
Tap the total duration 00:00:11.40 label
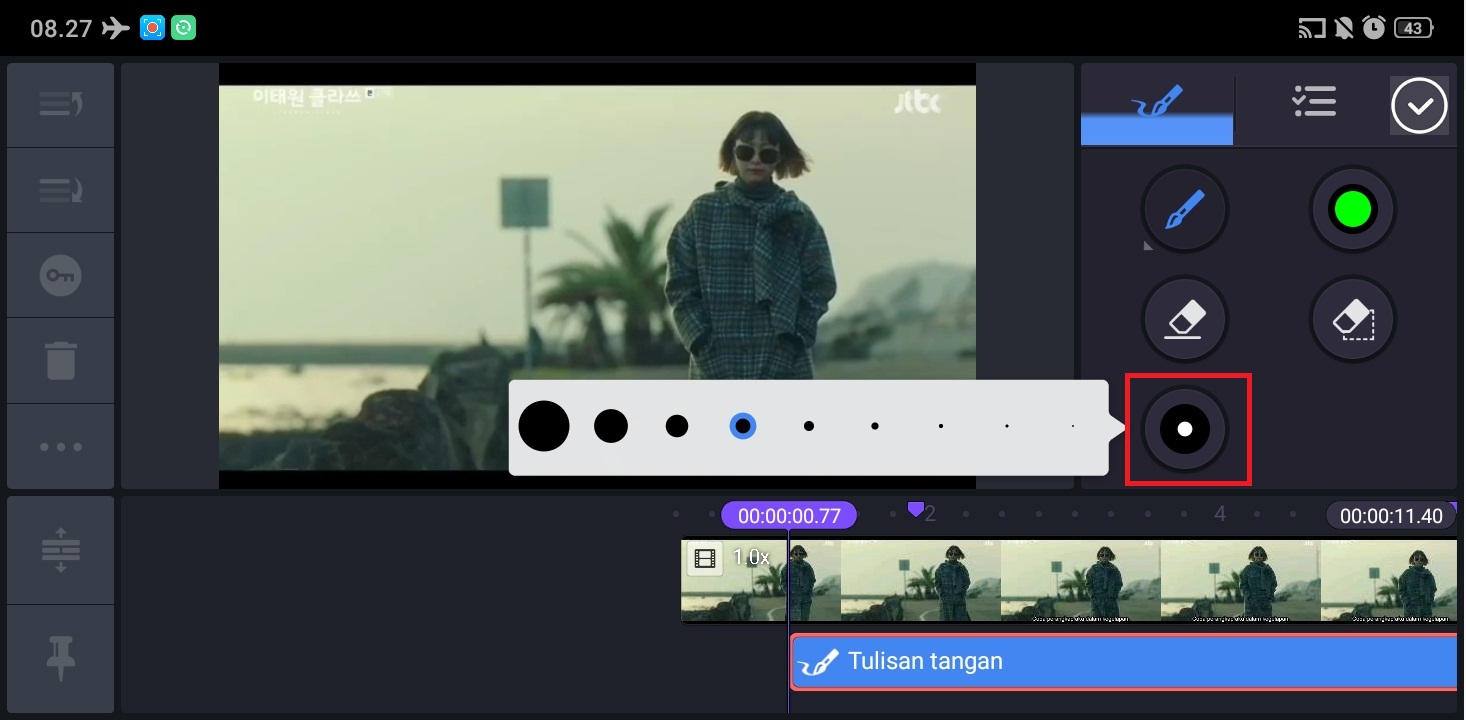click(1391, 516)
